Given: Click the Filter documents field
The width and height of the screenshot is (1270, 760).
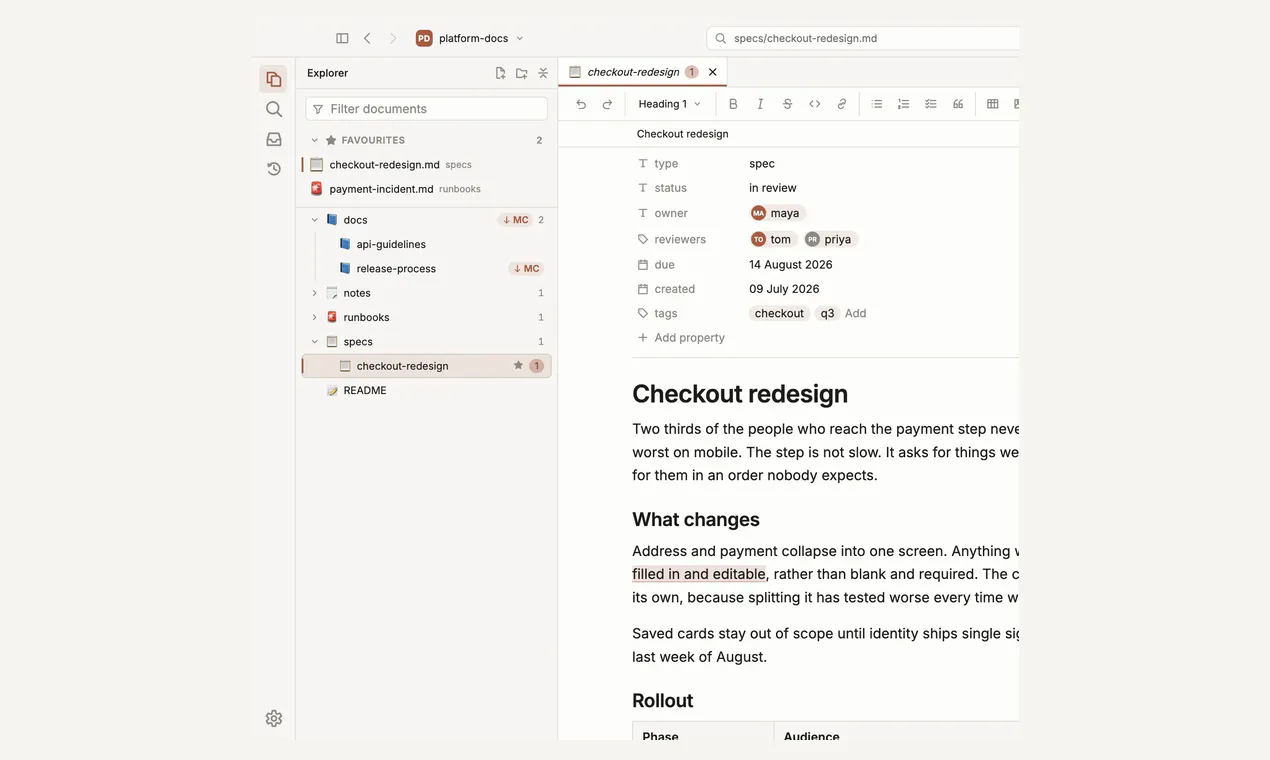Looking at the screenshot, I should pyautogui.click(x=427, y=109).
